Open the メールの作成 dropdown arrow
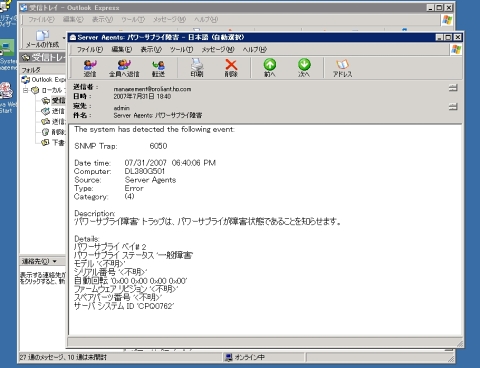Viewport: 480px width, 368px height. pyautogui.click(x=64, y=38)
